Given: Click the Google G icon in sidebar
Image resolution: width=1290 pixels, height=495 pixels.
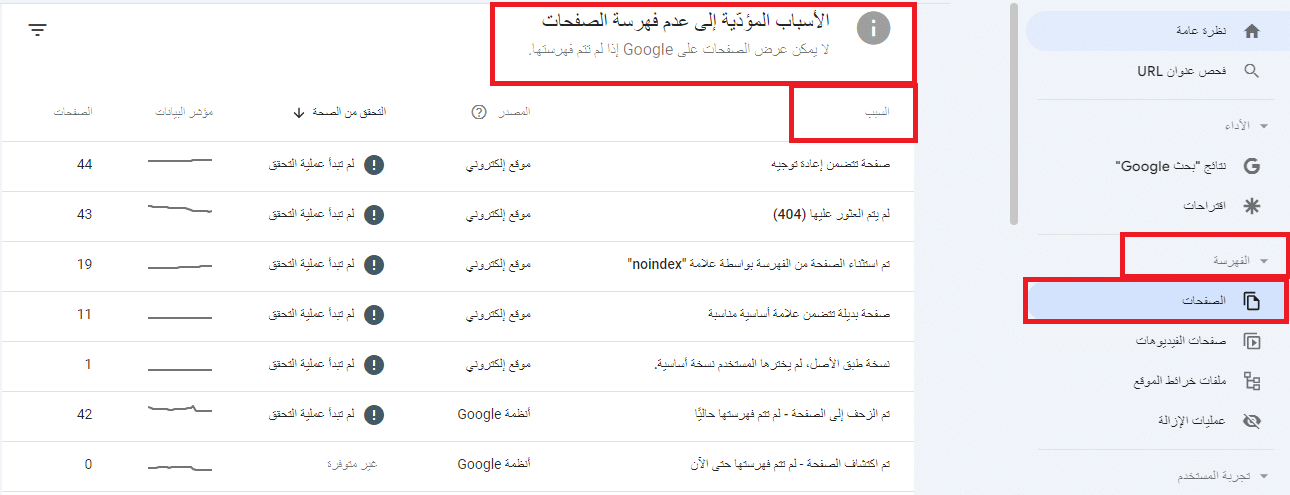Looking at the screenshot, I should tap(1251, 165).
